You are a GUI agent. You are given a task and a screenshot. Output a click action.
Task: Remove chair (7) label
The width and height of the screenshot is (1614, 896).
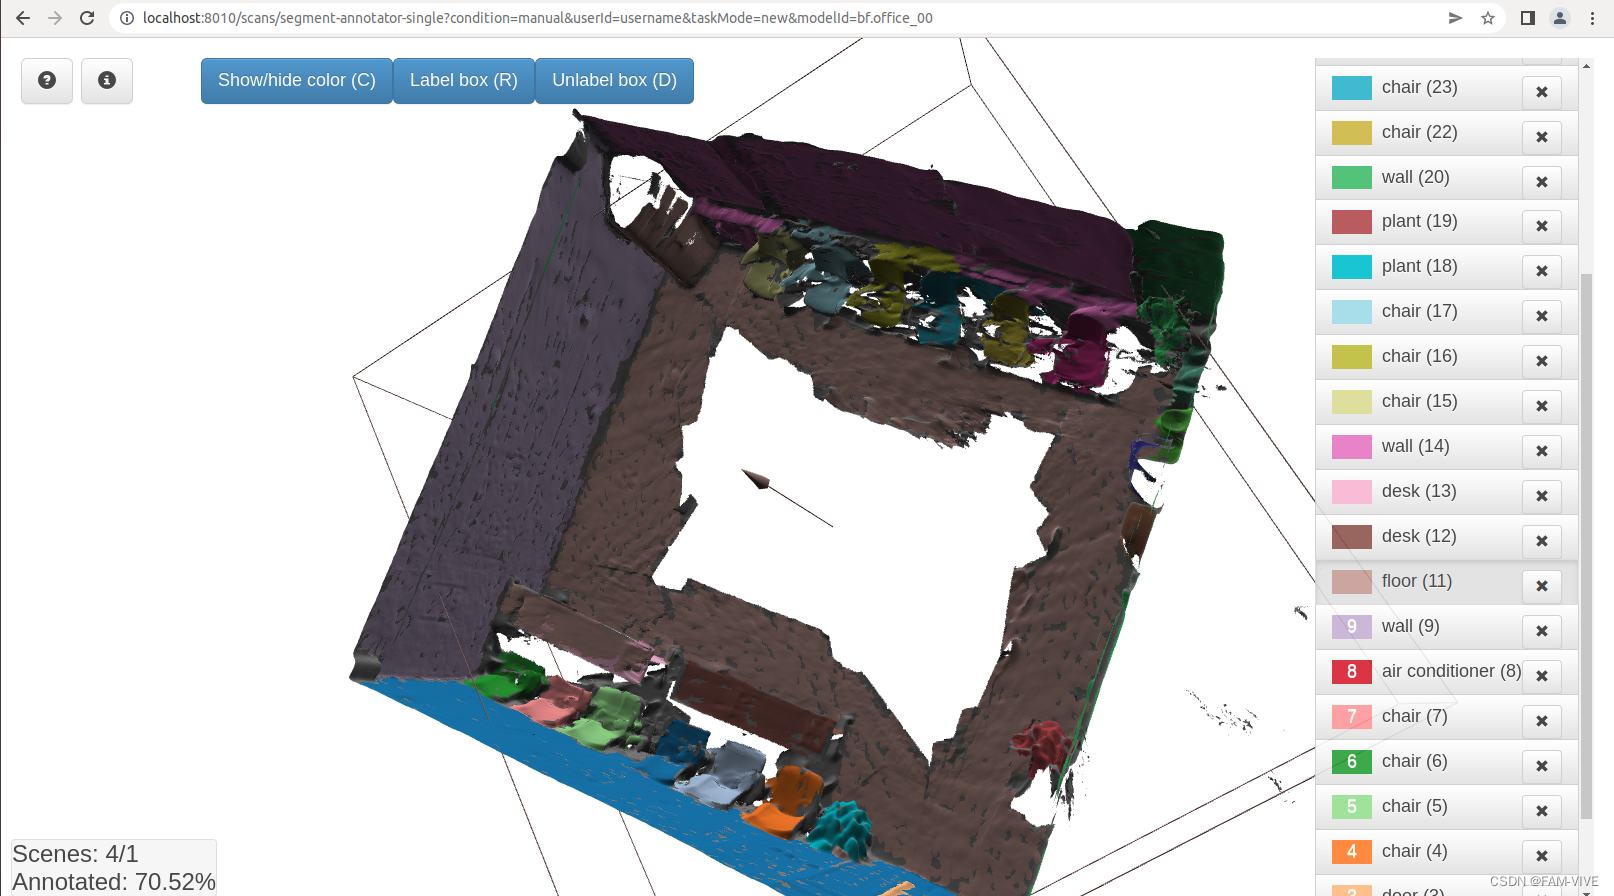(x=1542, y=721)
